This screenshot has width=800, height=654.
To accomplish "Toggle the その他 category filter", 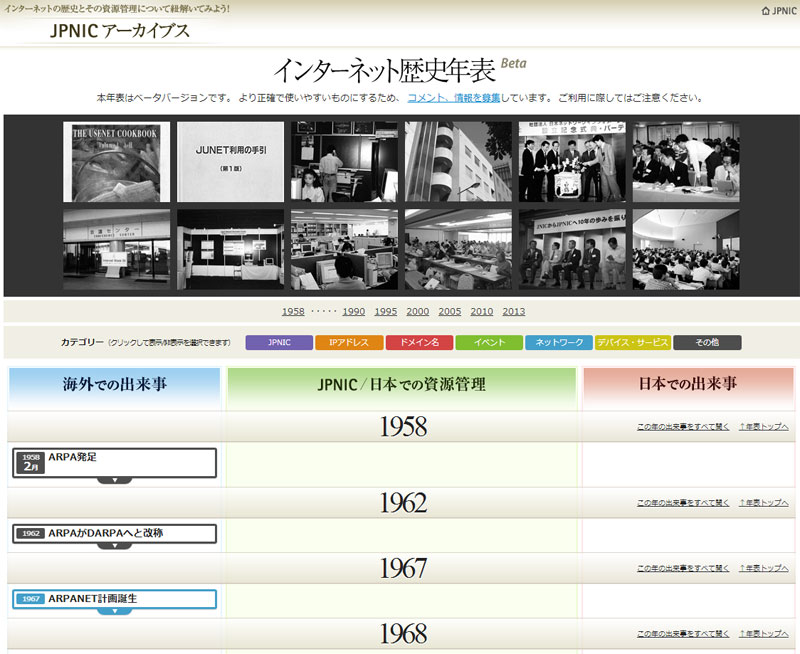I will [x=706, y=341].
